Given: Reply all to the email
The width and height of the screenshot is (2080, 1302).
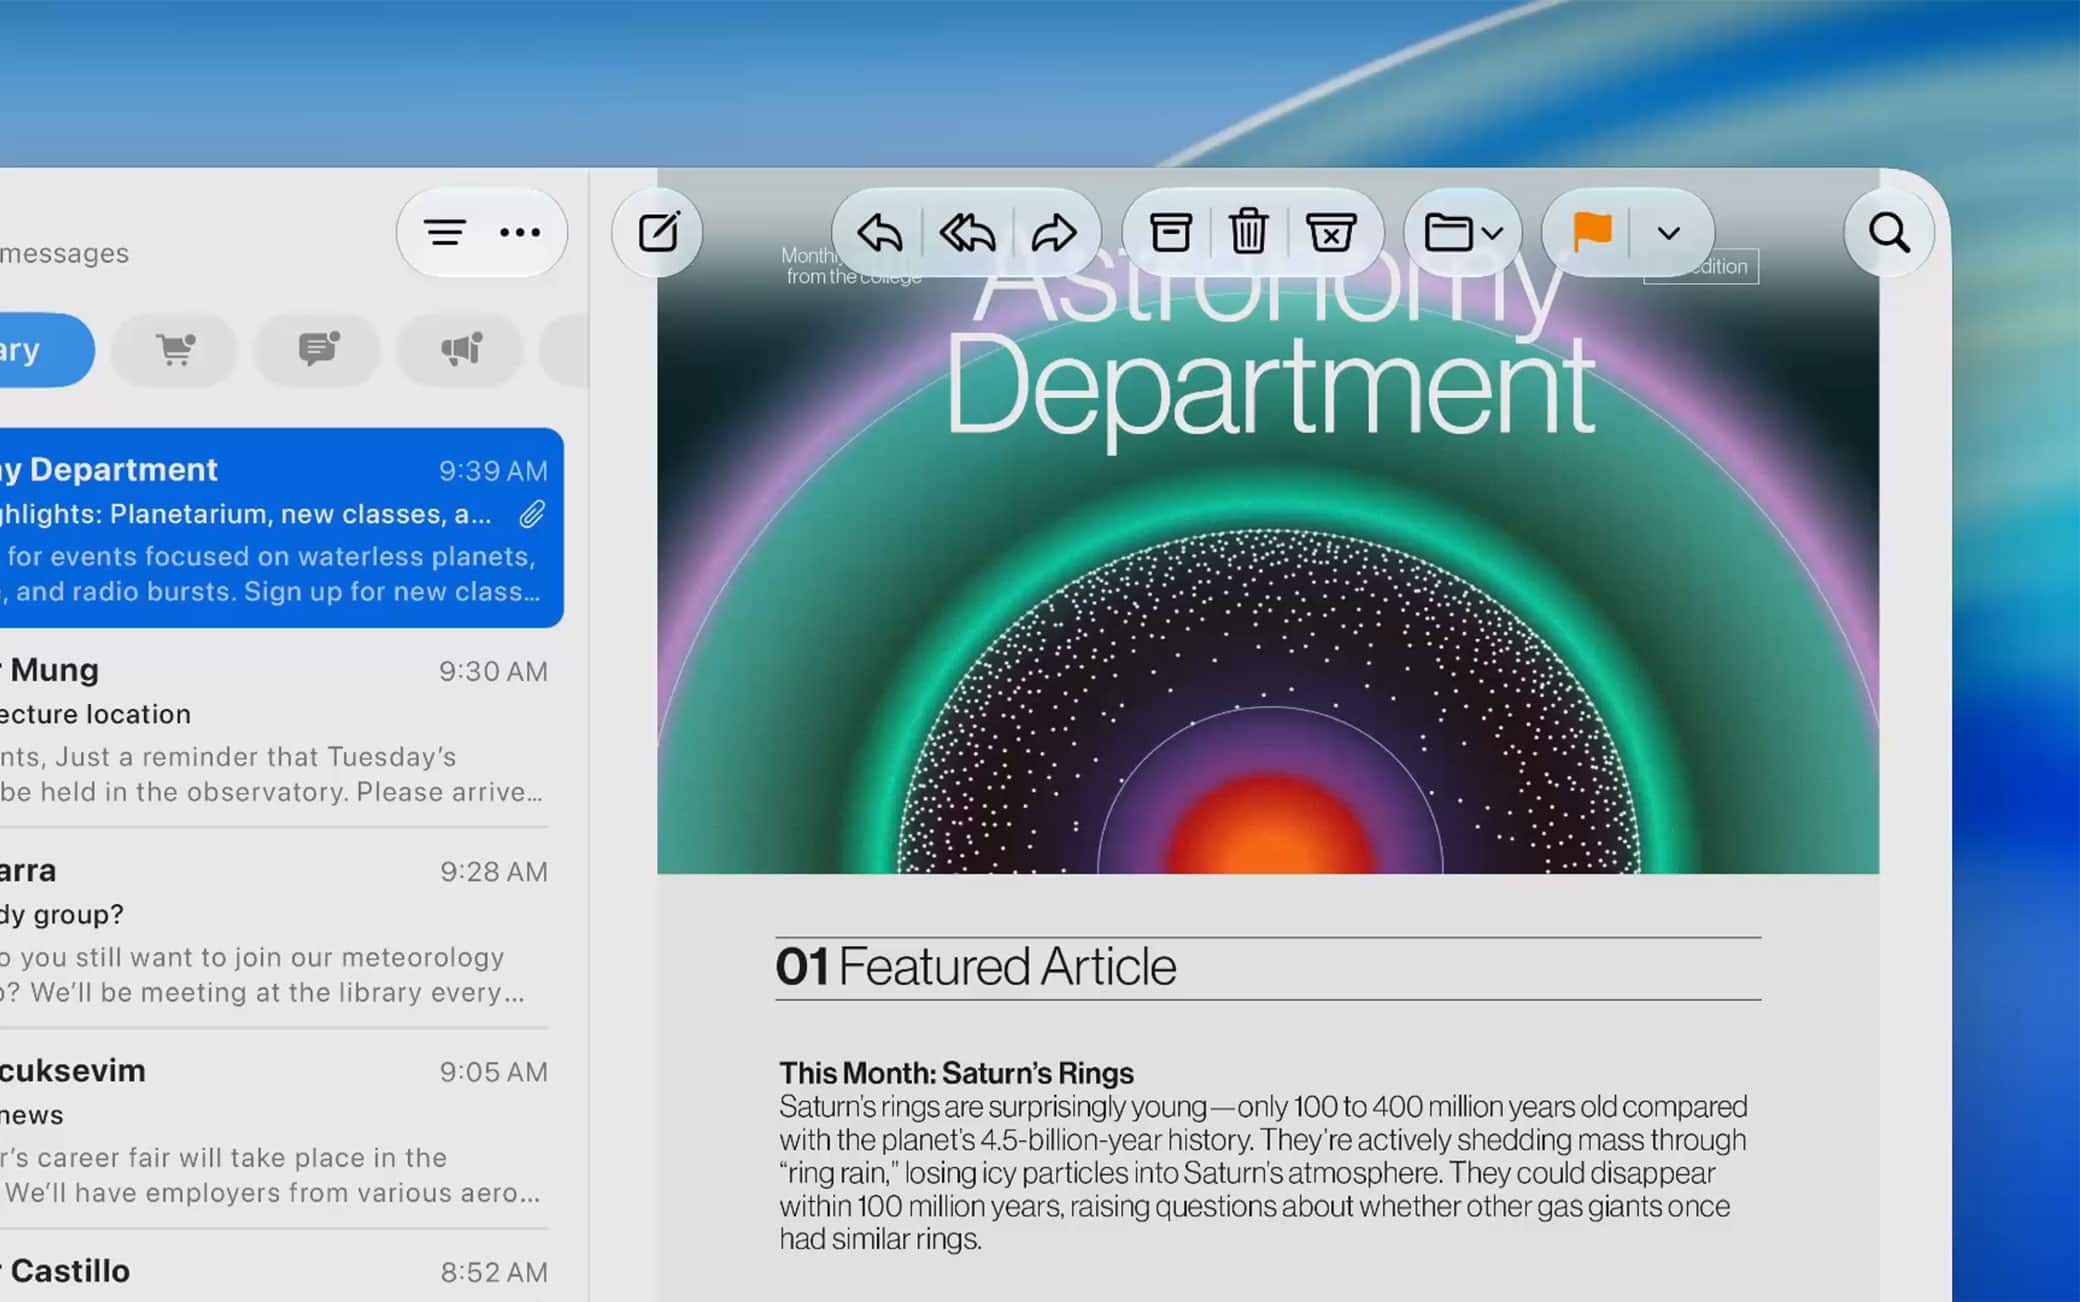Looking at the screenshot, I should click(967, 233).
